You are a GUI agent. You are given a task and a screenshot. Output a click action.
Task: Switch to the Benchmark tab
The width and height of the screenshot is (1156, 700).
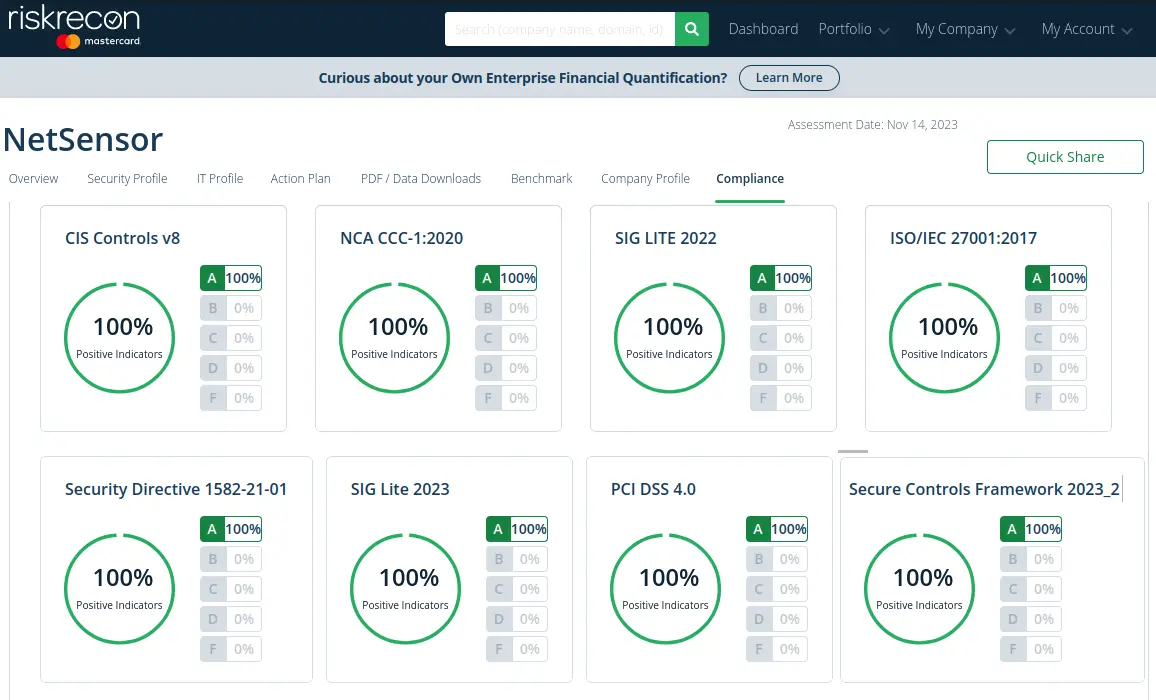(541, 179)
